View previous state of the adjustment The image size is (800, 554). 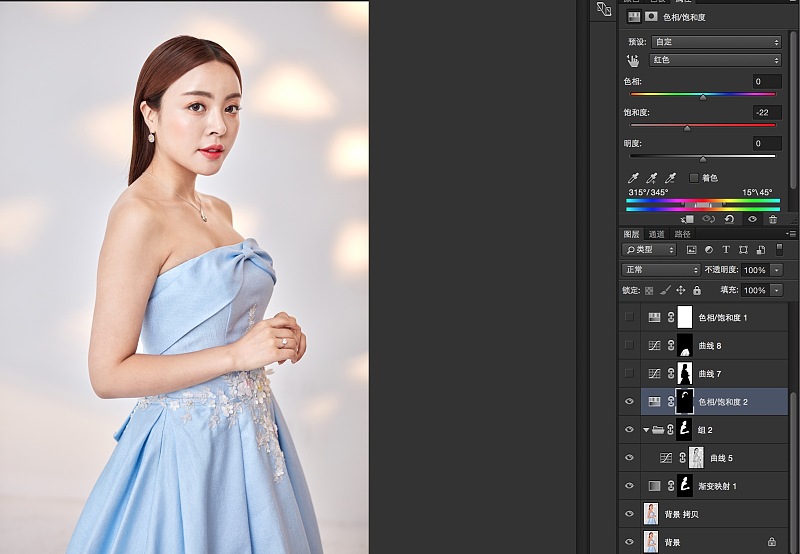708,219
